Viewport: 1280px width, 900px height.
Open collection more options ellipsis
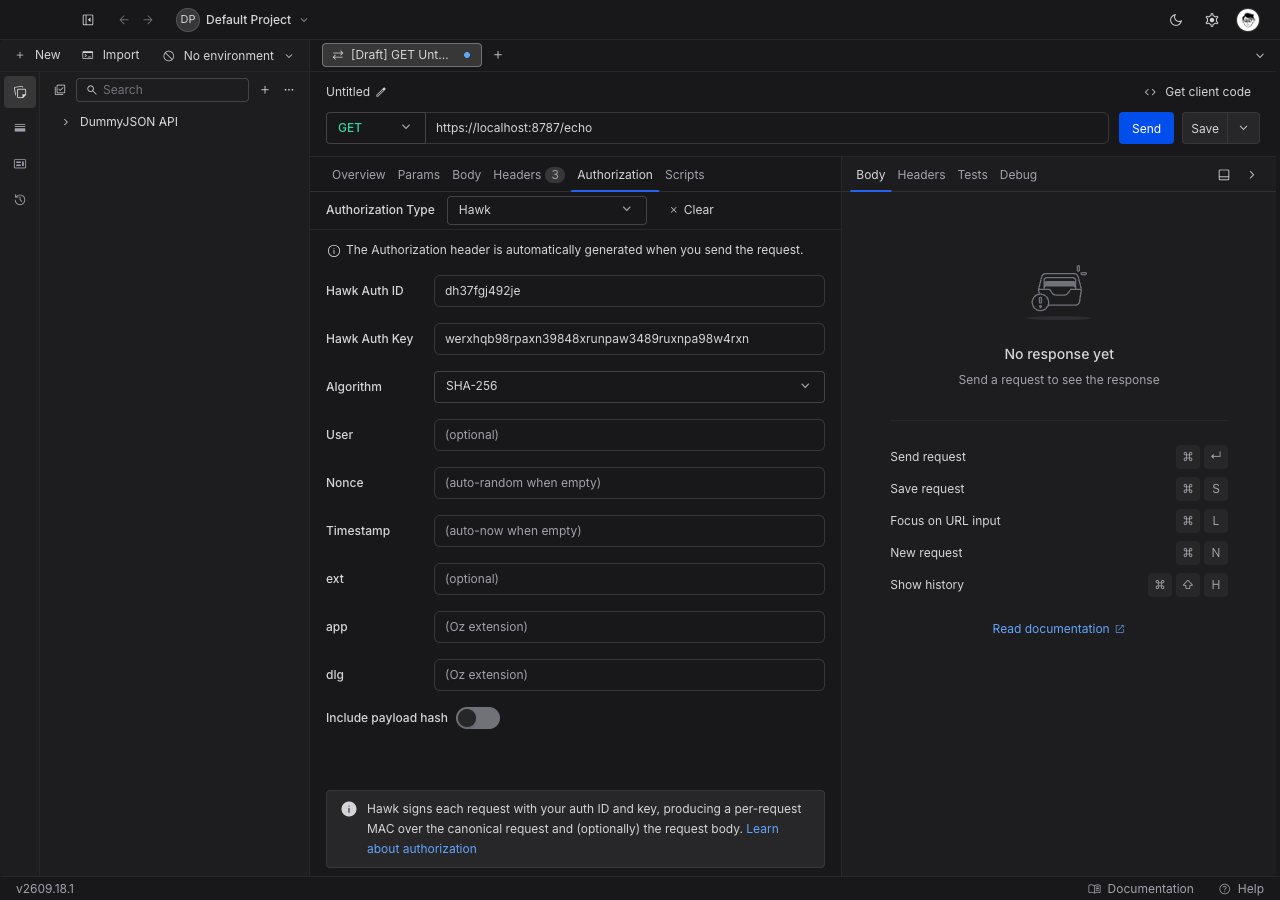click(289, 90)
